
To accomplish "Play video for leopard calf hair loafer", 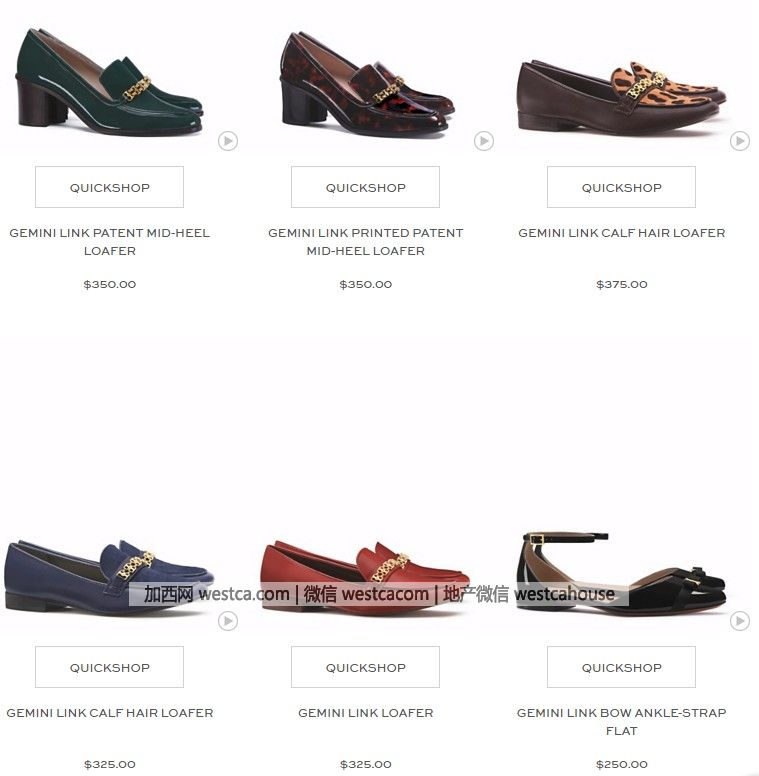I will point(740,141).
